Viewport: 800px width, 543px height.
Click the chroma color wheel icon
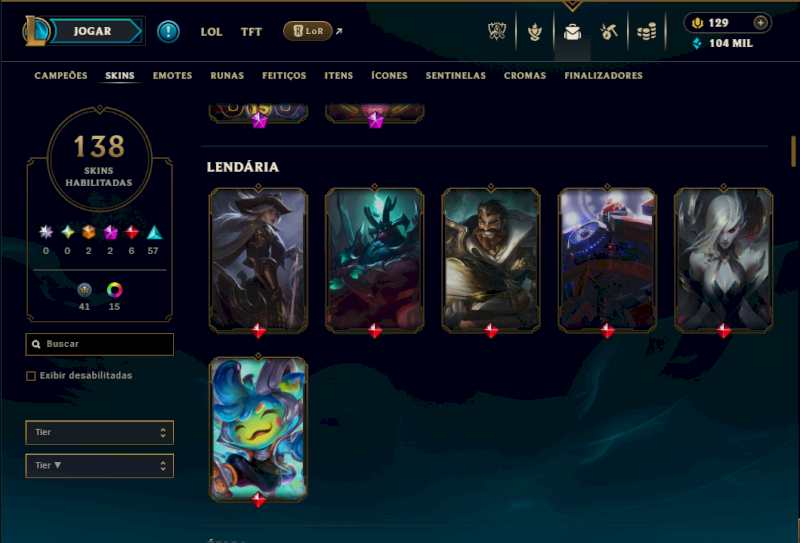(x=114, y=290)
